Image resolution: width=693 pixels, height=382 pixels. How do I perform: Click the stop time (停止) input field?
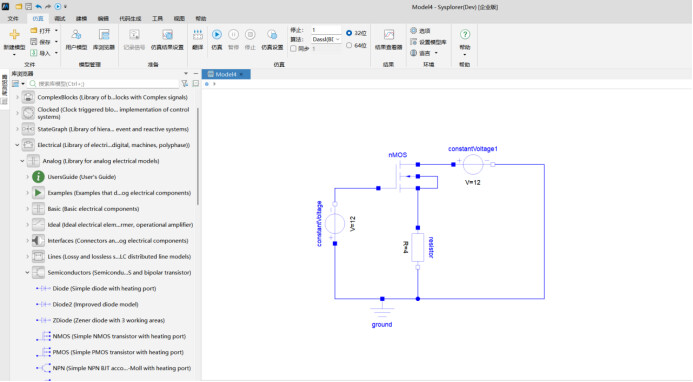[326, 30]
